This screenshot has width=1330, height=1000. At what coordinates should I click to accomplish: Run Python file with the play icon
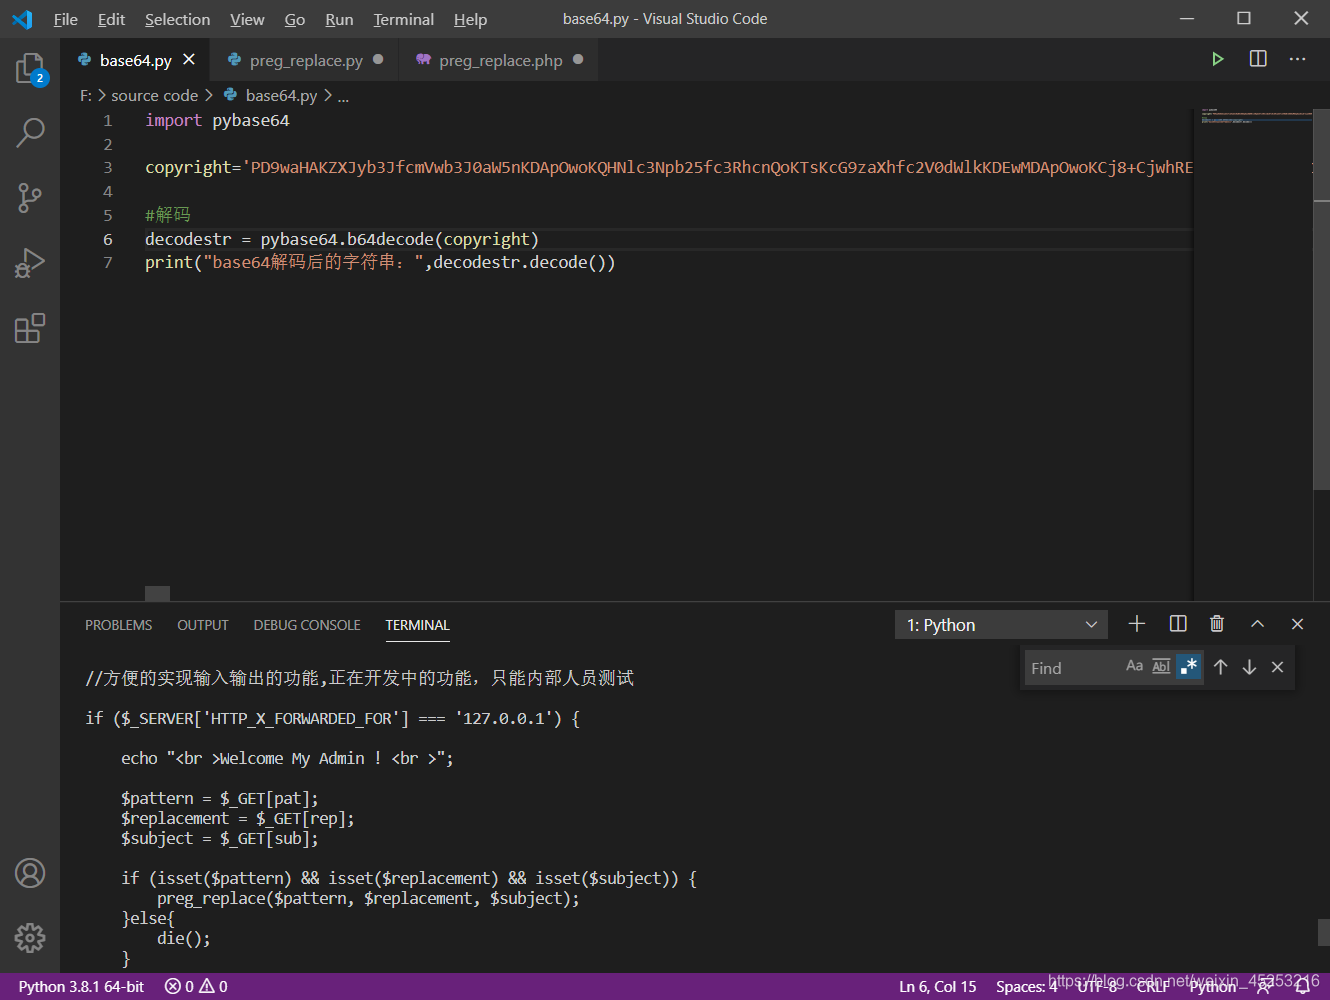point(1217,59)
